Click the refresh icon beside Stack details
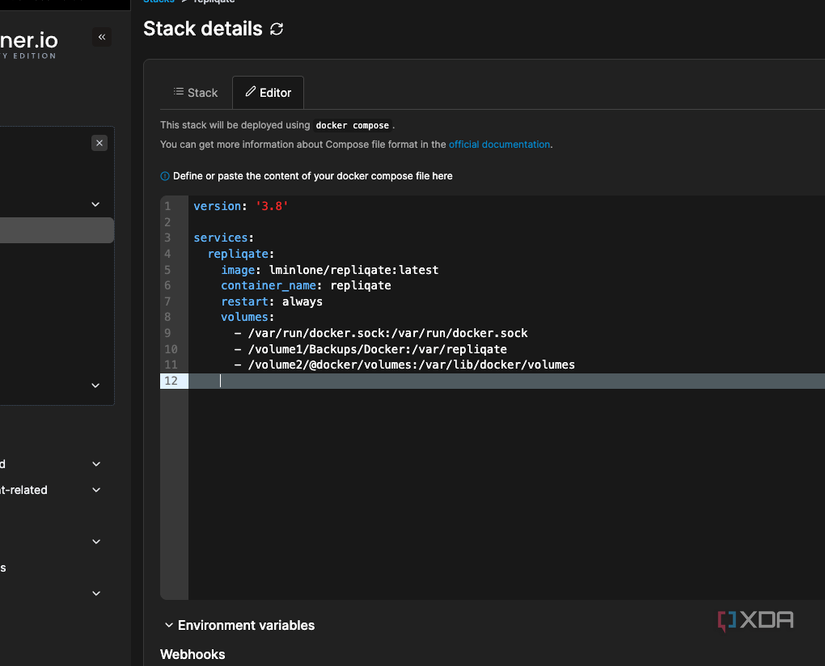The height and width of the screenshot is (666, 825). click(277, 29)
